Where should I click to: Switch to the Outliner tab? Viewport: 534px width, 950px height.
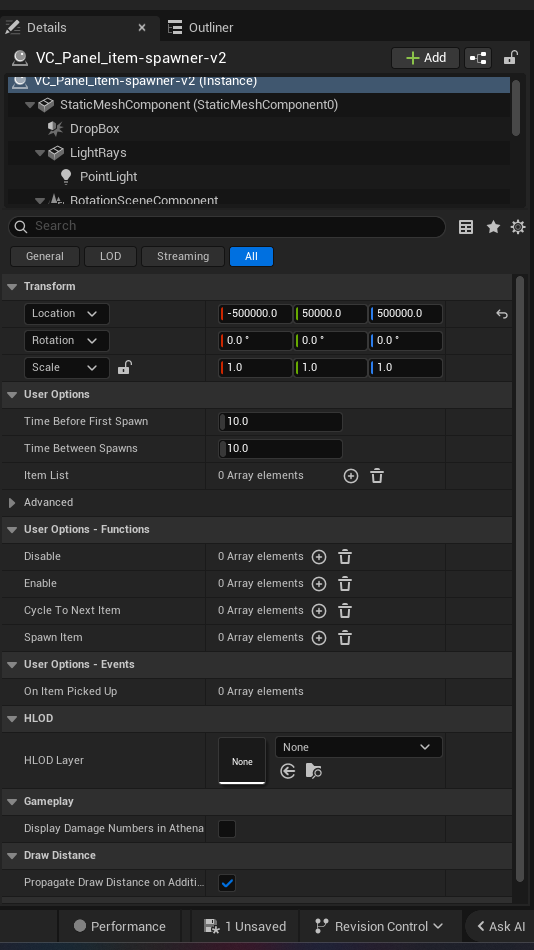(201, 28)
